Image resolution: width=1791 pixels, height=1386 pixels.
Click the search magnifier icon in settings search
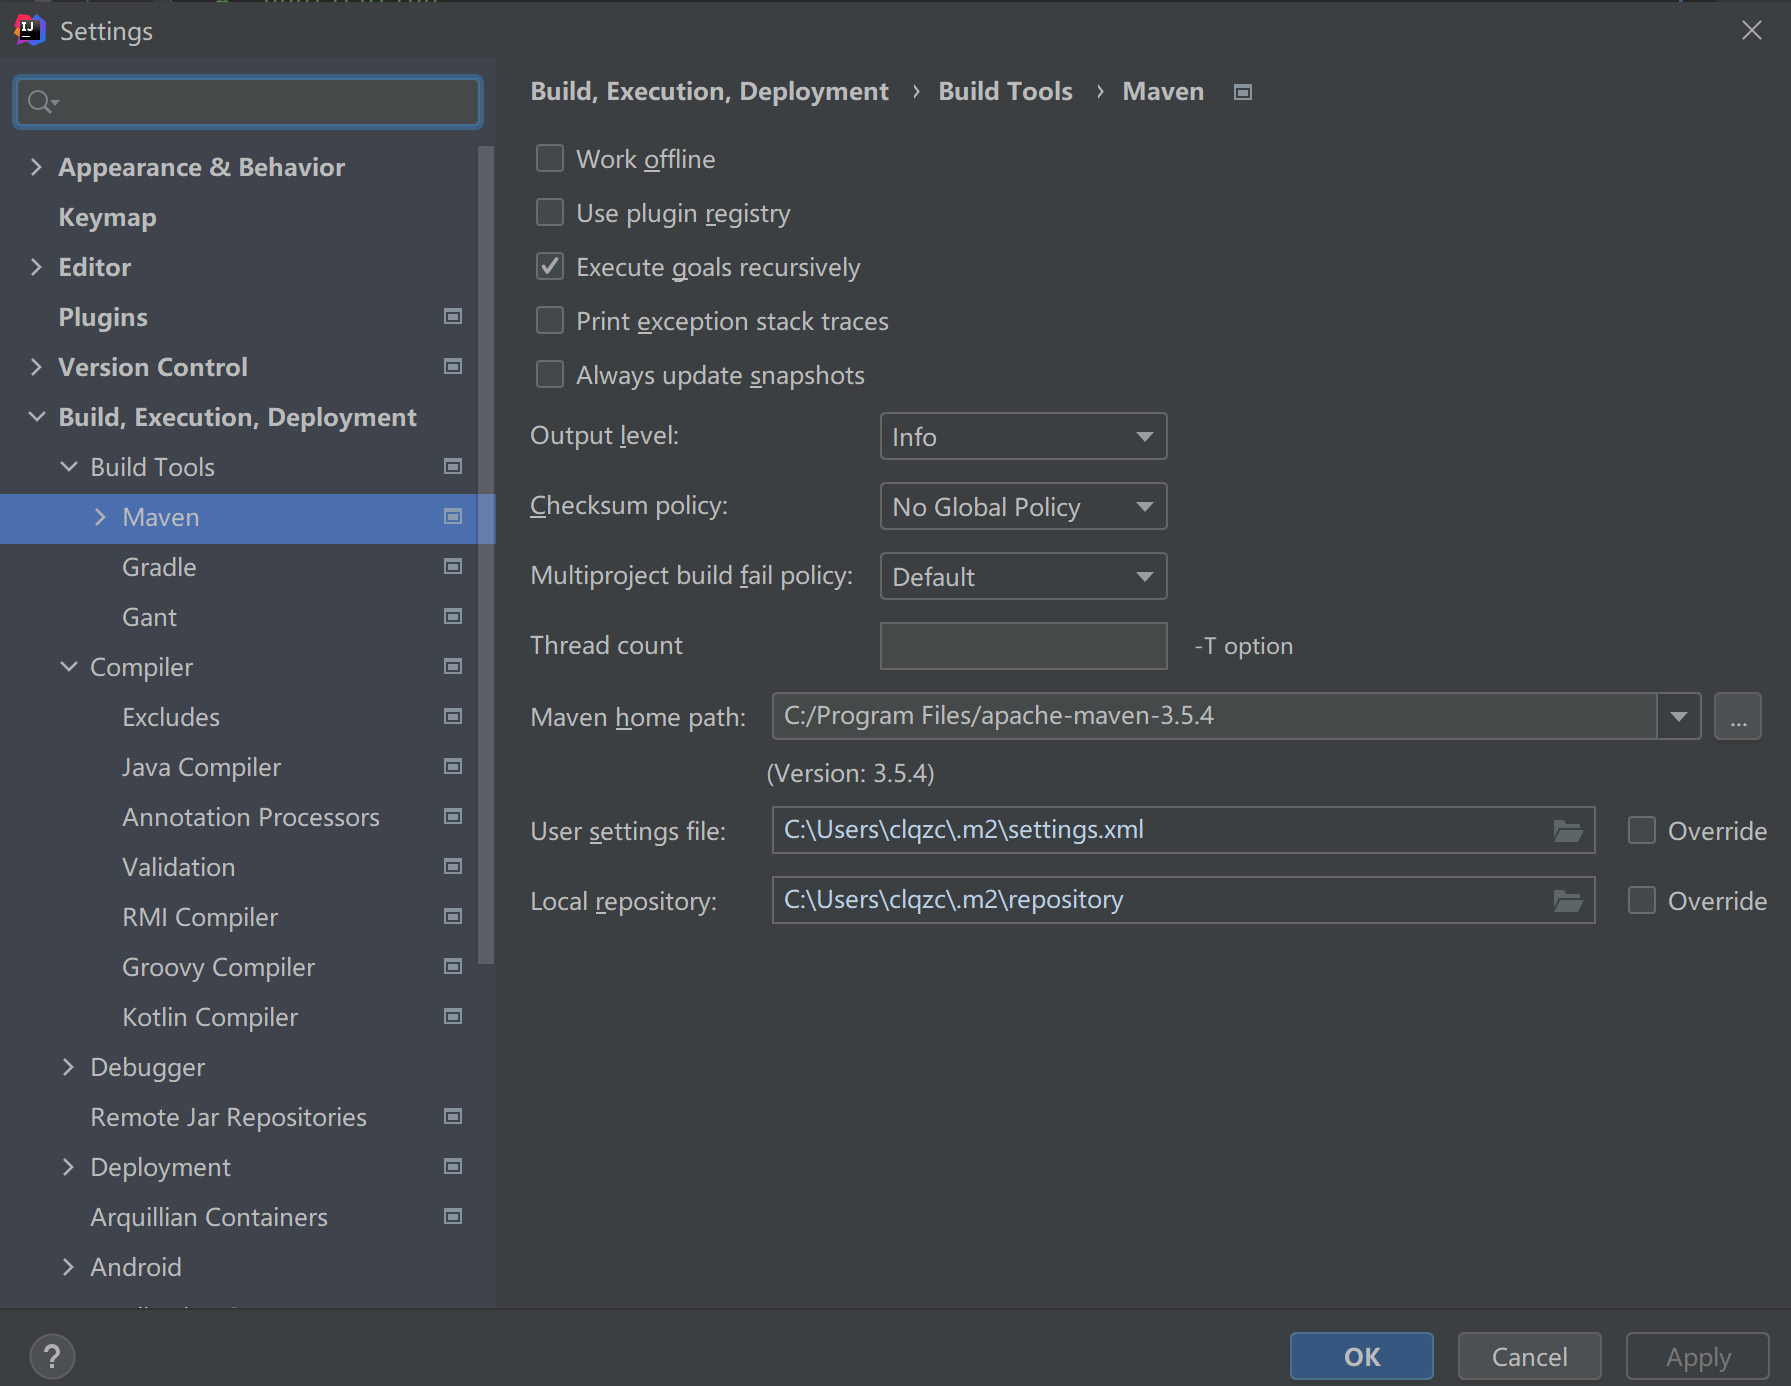[42, 102]
